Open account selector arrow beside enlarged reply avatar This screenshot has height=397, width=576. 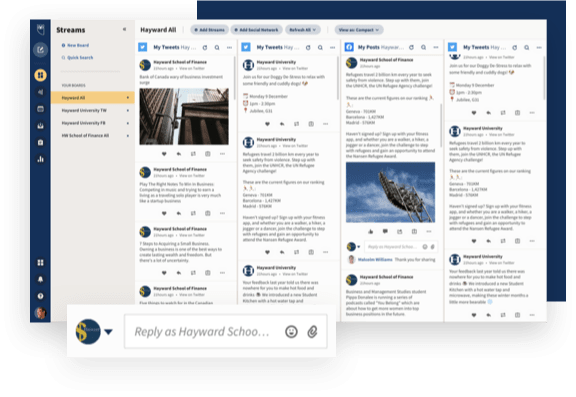click(x=108, y=332)
